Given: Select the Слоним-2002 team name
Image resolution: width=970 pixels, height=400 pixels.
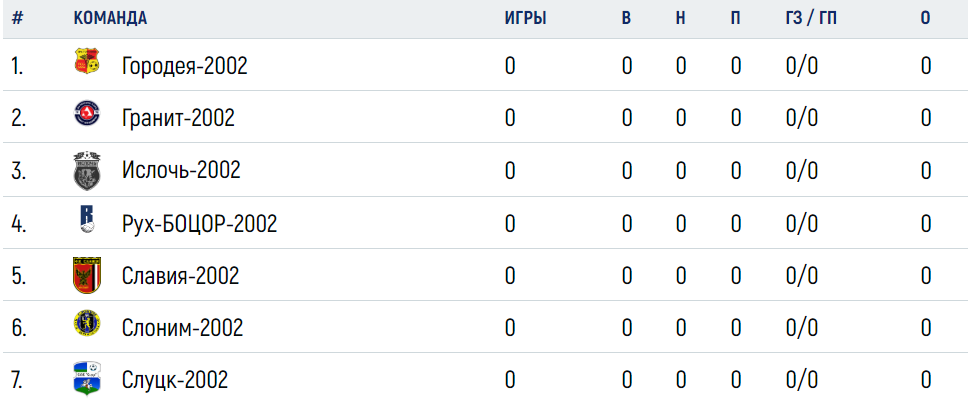Looking at the screenshot, I should point(182,328).
